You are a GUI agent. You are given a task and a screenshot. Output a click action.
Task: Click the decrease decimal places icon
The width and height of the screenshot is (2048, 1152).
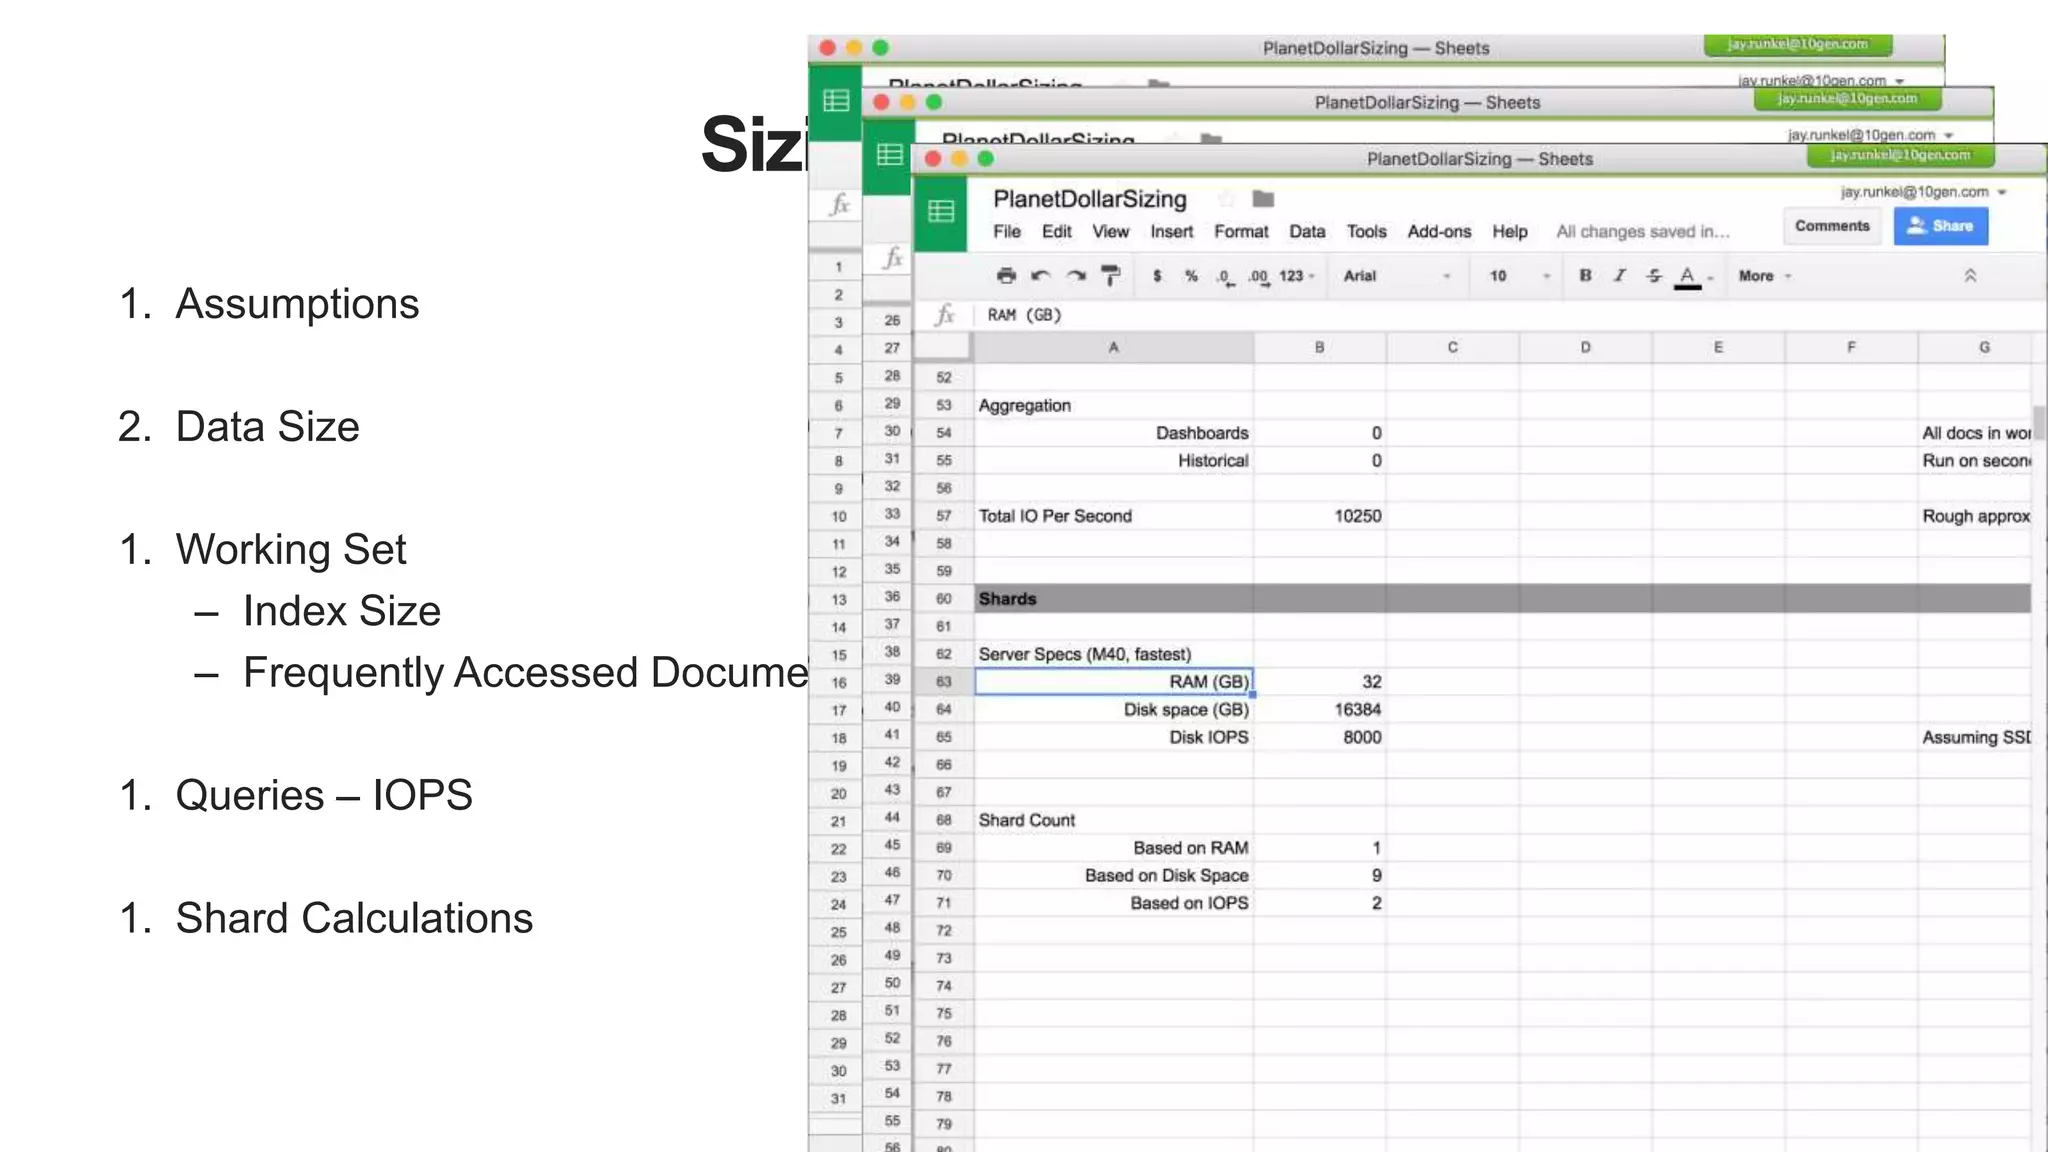coord(1225,277)
